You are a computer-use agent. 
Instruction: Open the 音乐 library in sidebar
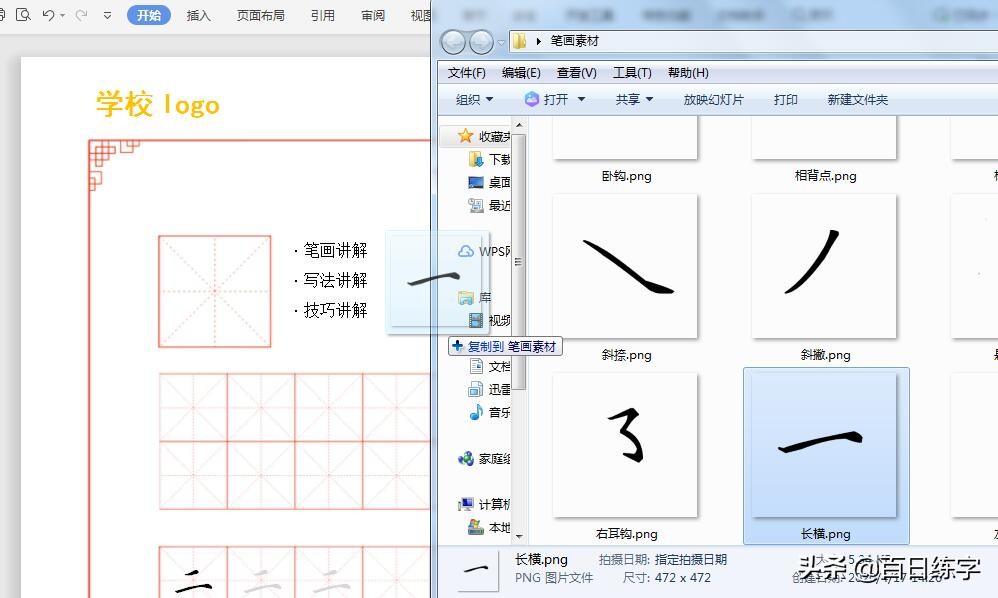tap(488, 412)
